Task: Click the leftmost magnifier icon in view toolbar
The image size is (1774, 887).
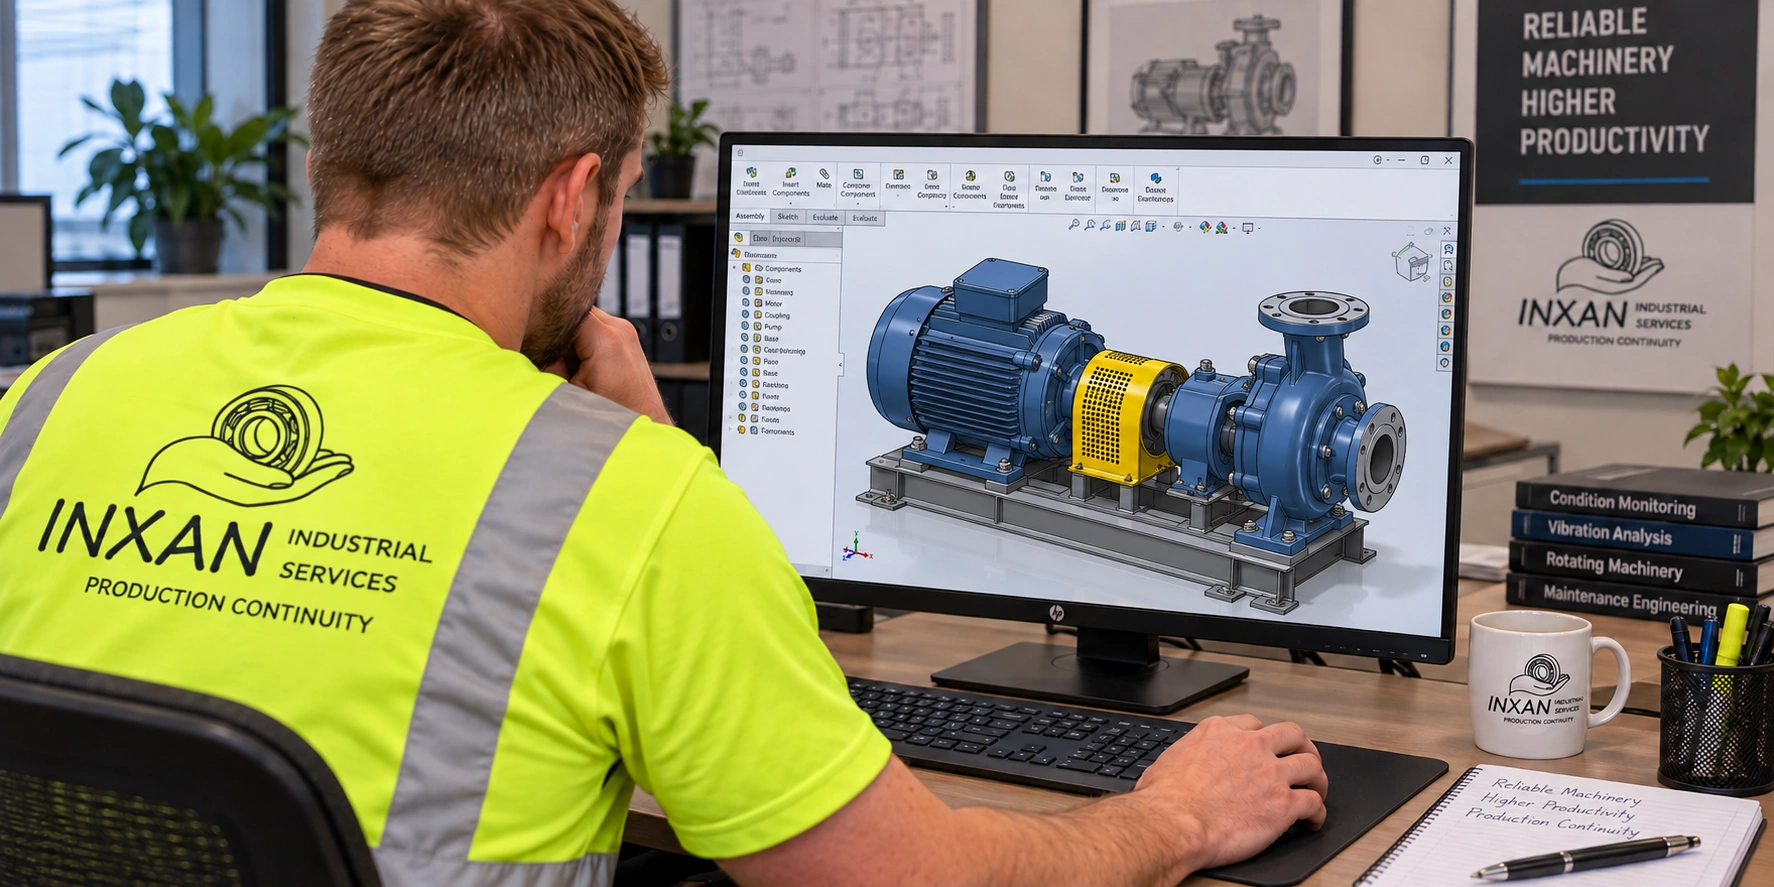Action: (x=1073, y=226)
